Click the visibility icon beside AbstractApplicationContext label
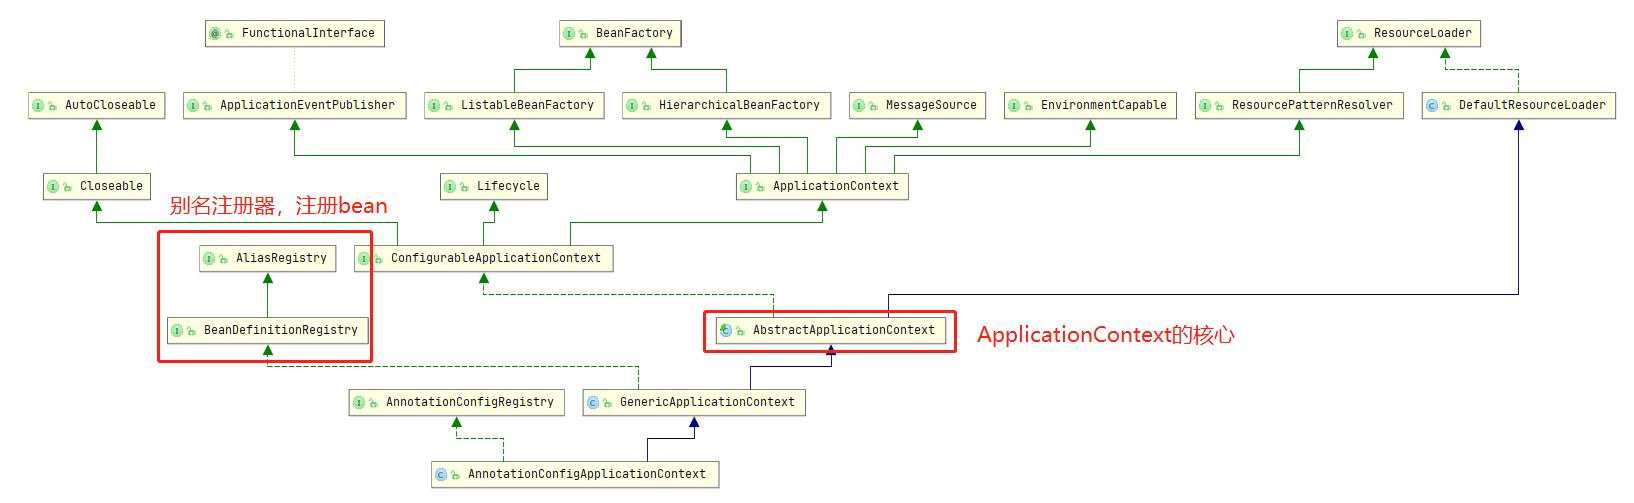Image resolution: width=1634 pixels, height=503 pixels. (741, 331)
